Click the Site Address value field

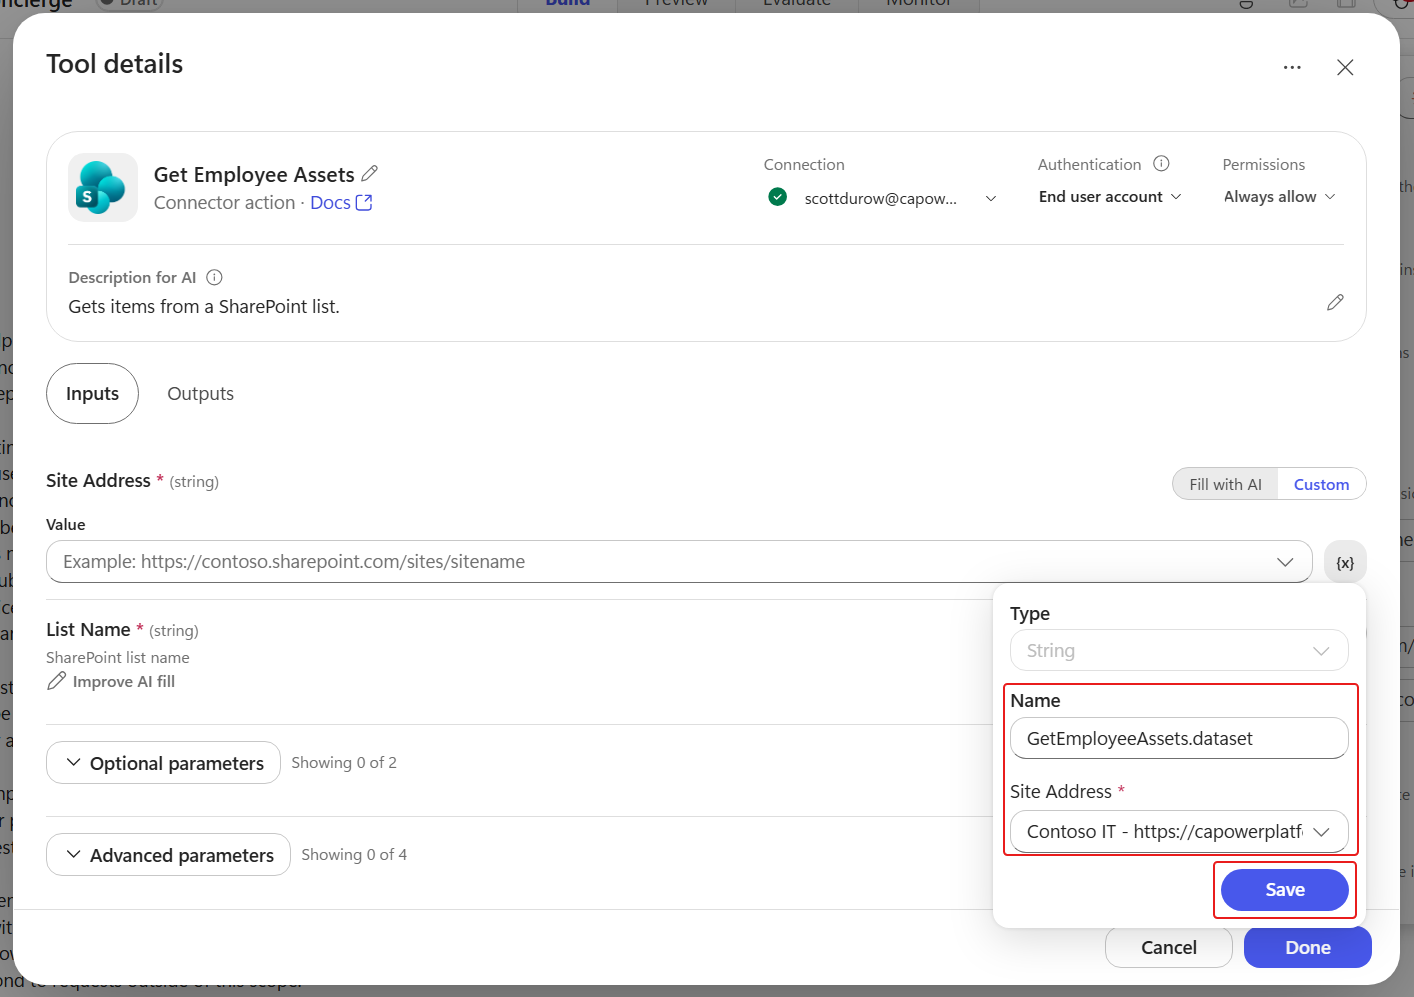click(x=679, y=561)
